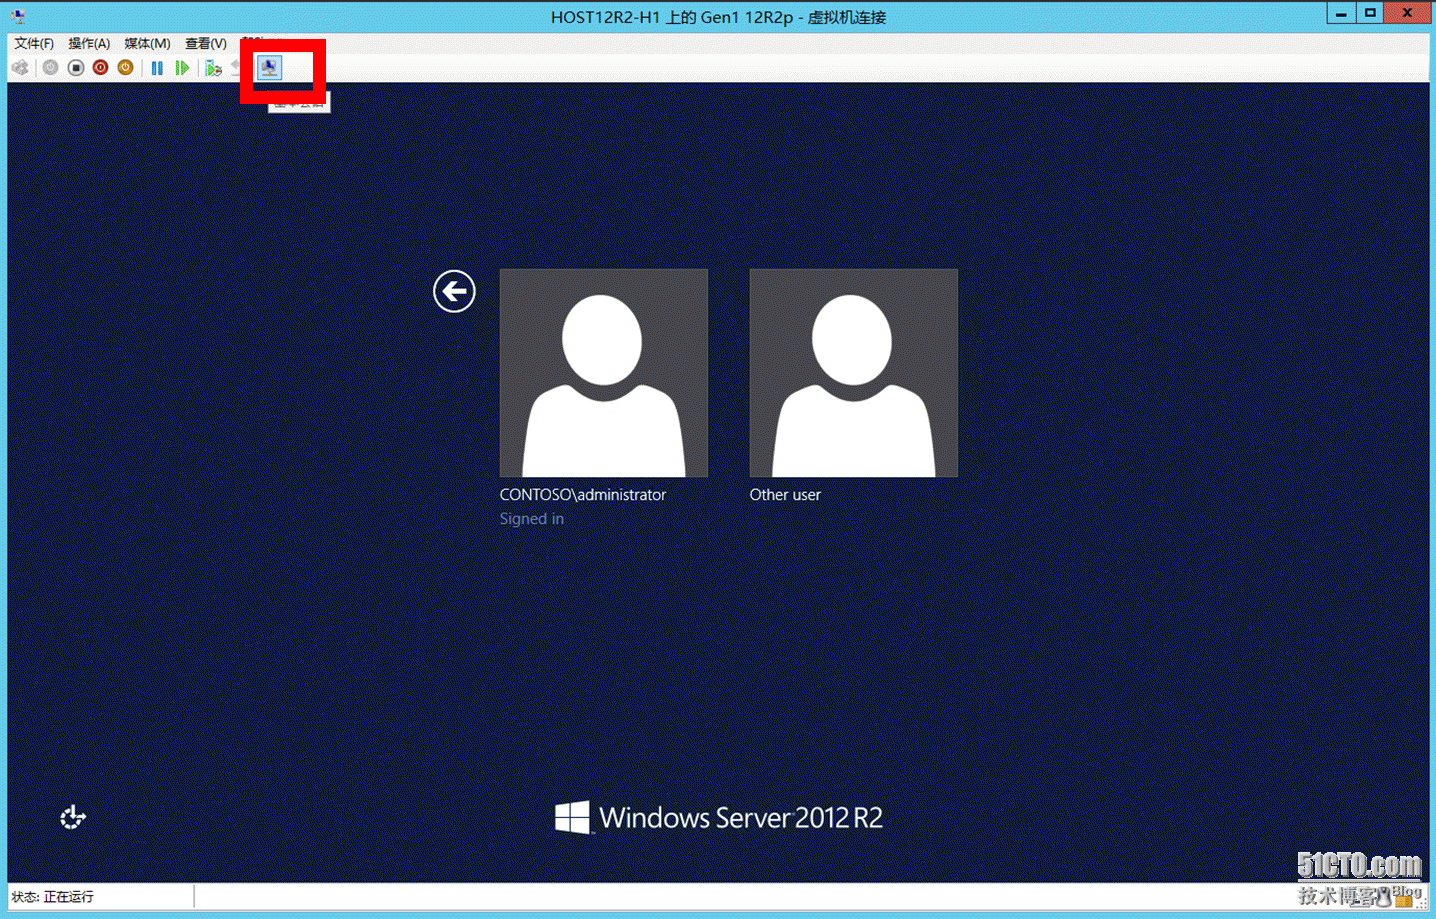Click the 状态: 正在运行 status text

click(x=53, y=897)
